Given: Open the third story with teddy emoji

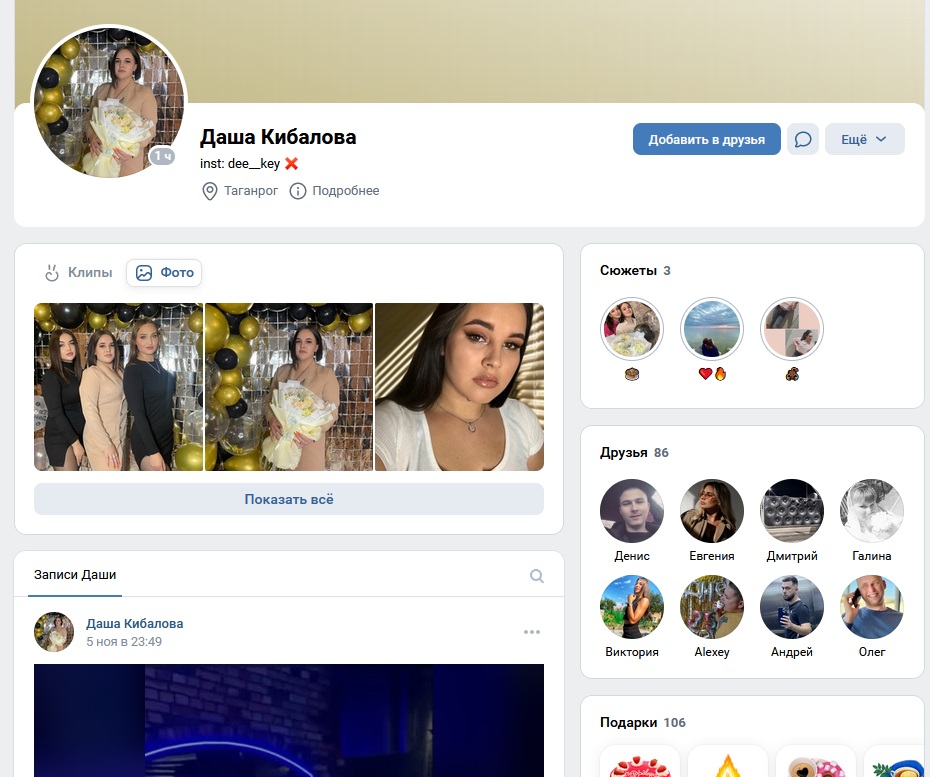Looking at the screenshot, I should point(792,329).
